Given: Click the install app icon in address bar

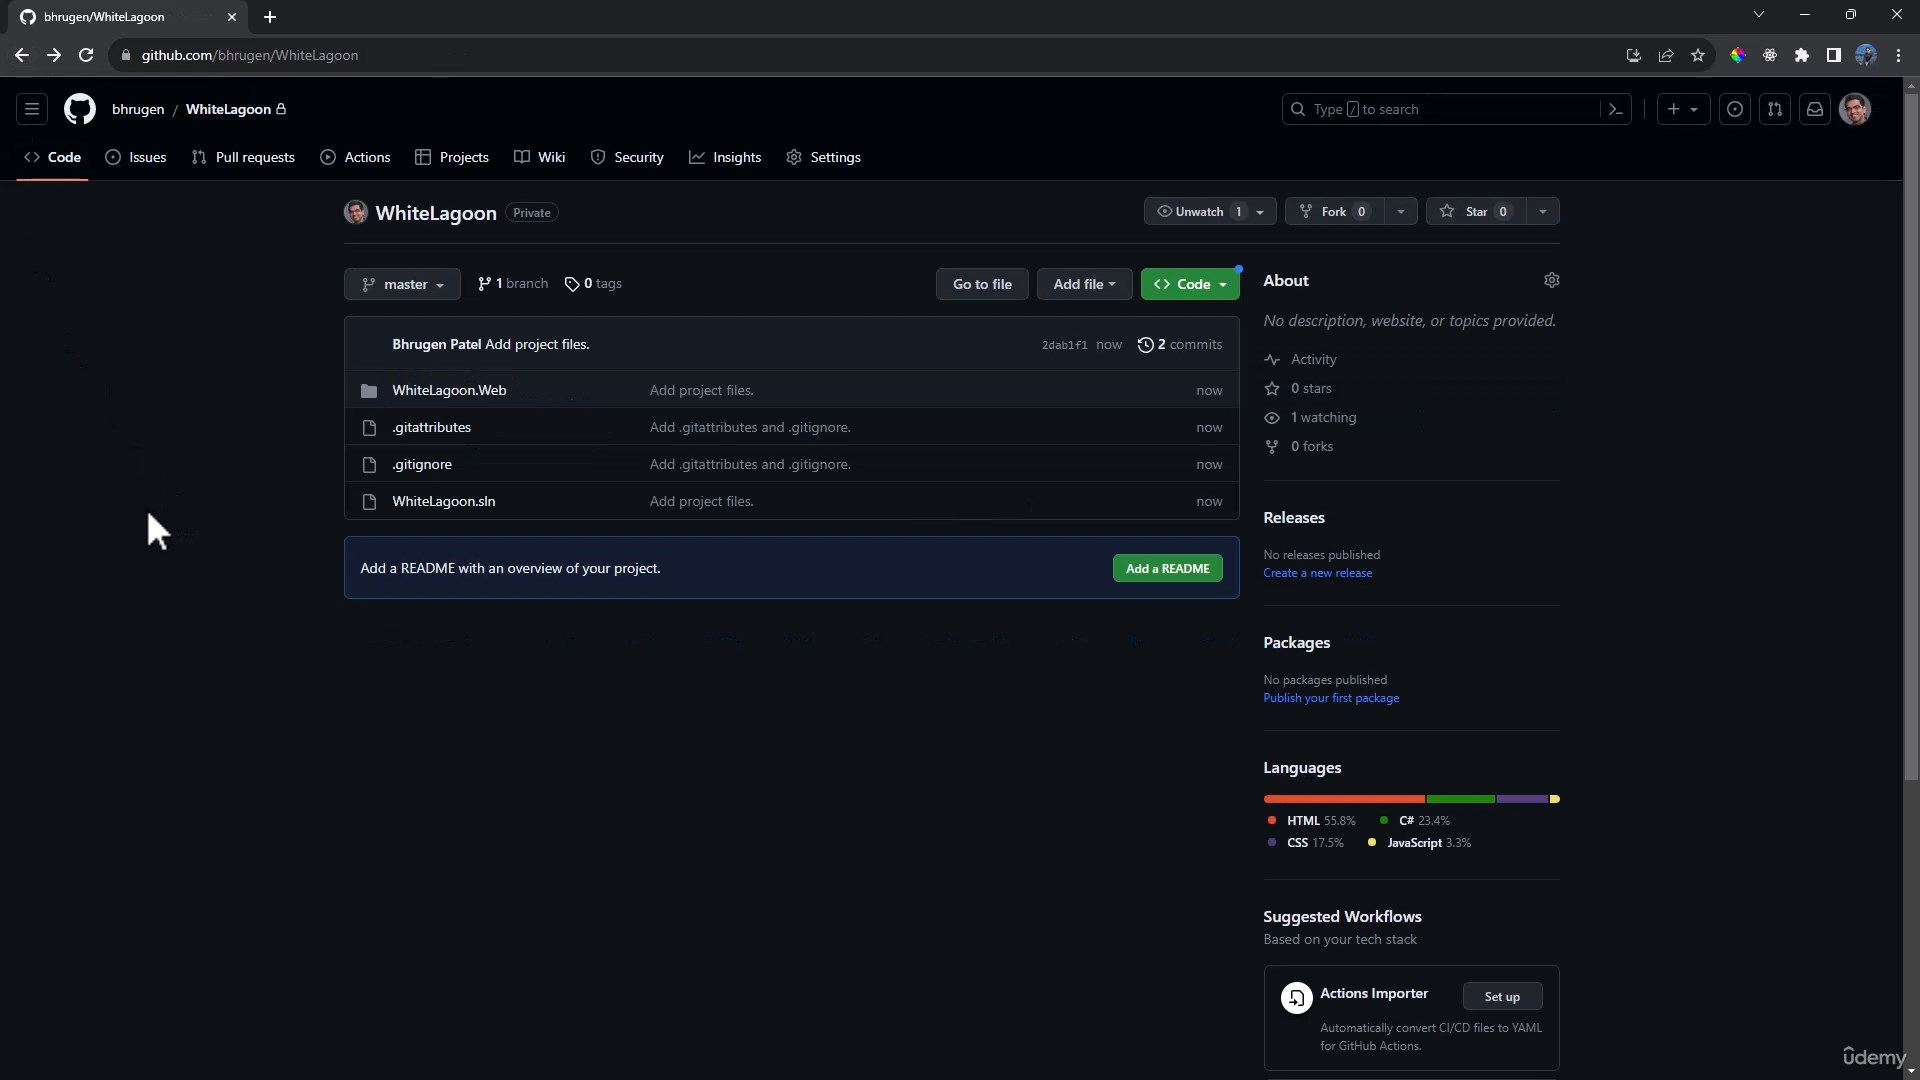Looking at the screenshot, I should tap(1634, 55).
